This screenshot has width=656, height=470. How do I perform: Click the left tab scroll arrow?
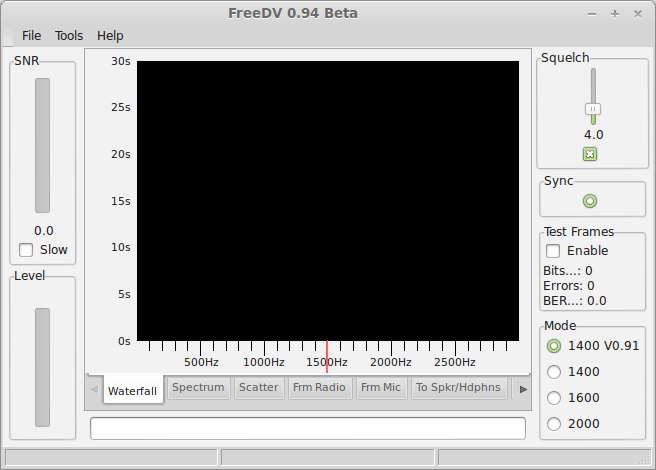(x=95, y=389)
